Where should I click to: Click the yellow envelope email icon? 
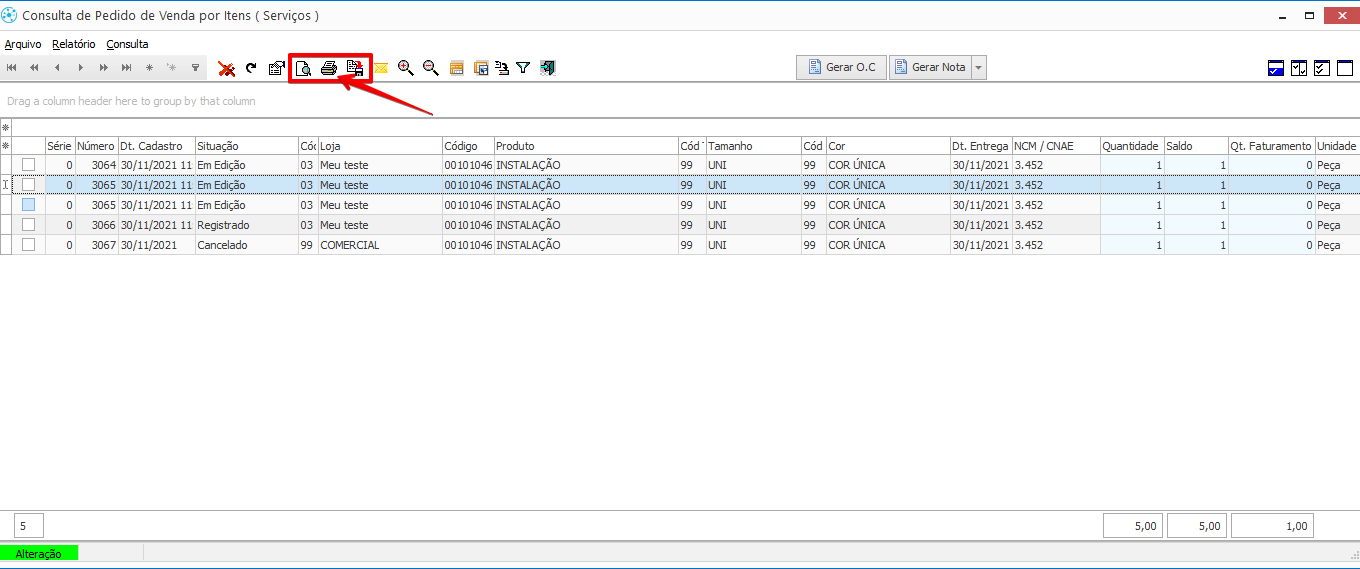(x=380, y=68)
